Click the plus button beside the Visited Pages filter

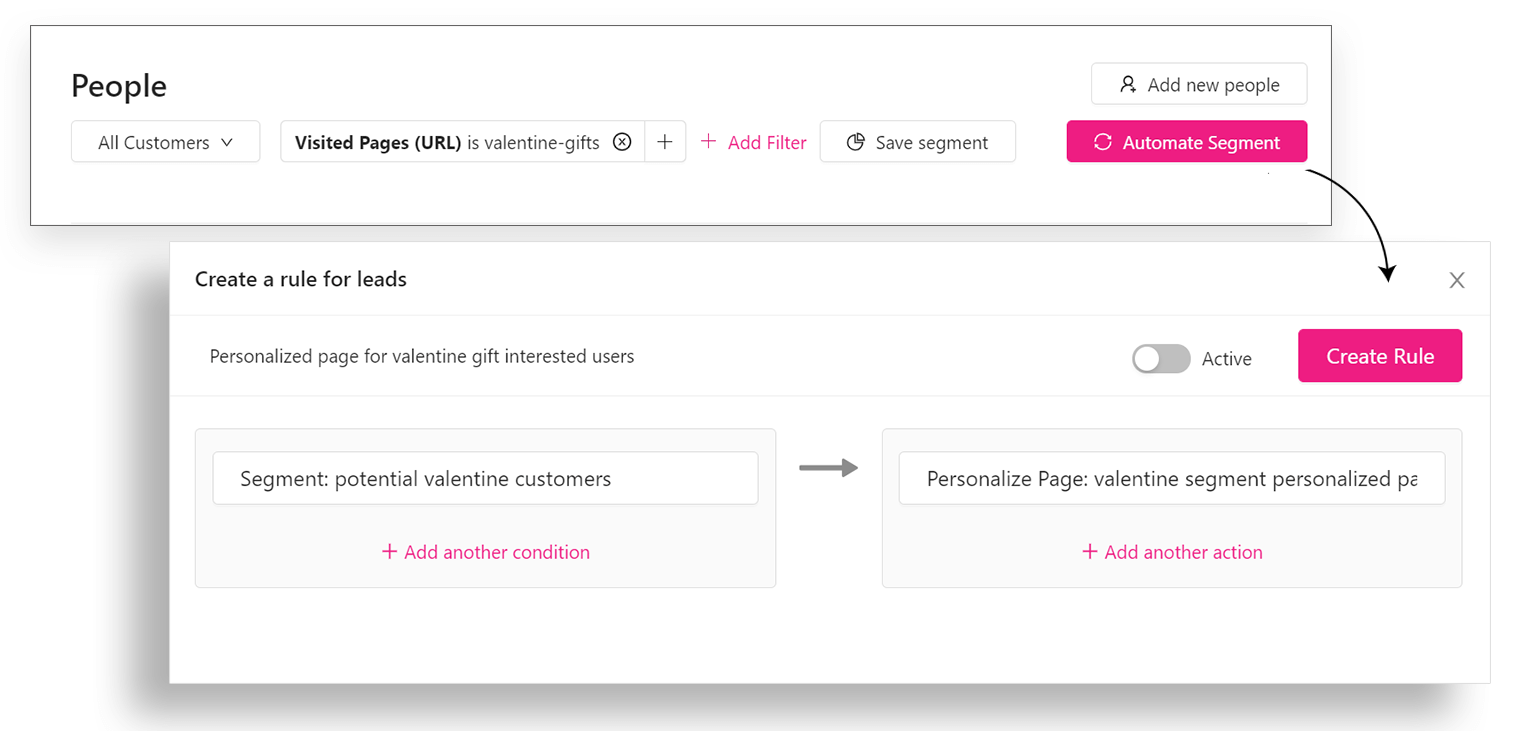tap(665, 142)
